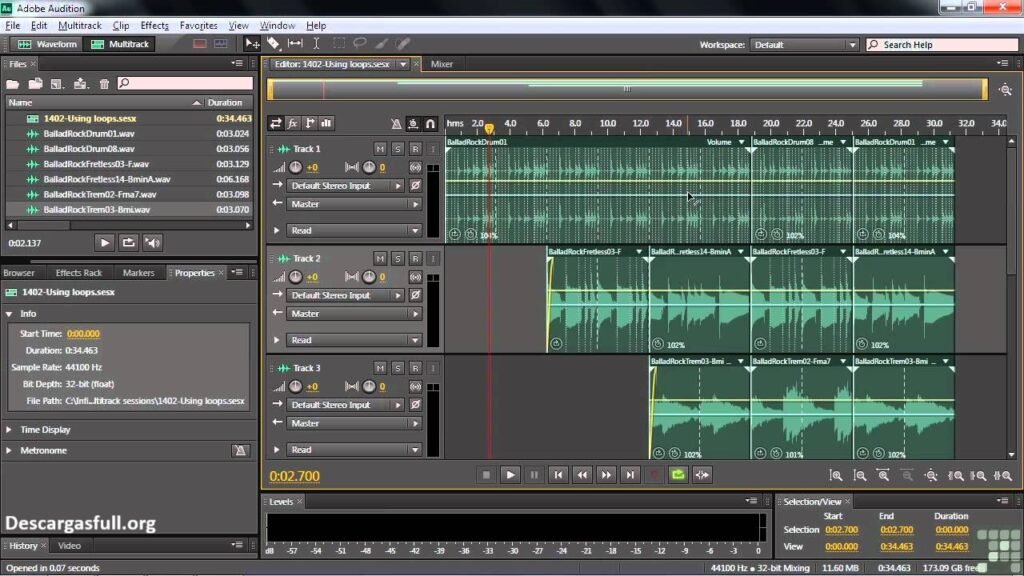Open the Workspace dropdown set to Default
Image resolution: width=1024 pixels, height=576 pixels.
[805, 44]
